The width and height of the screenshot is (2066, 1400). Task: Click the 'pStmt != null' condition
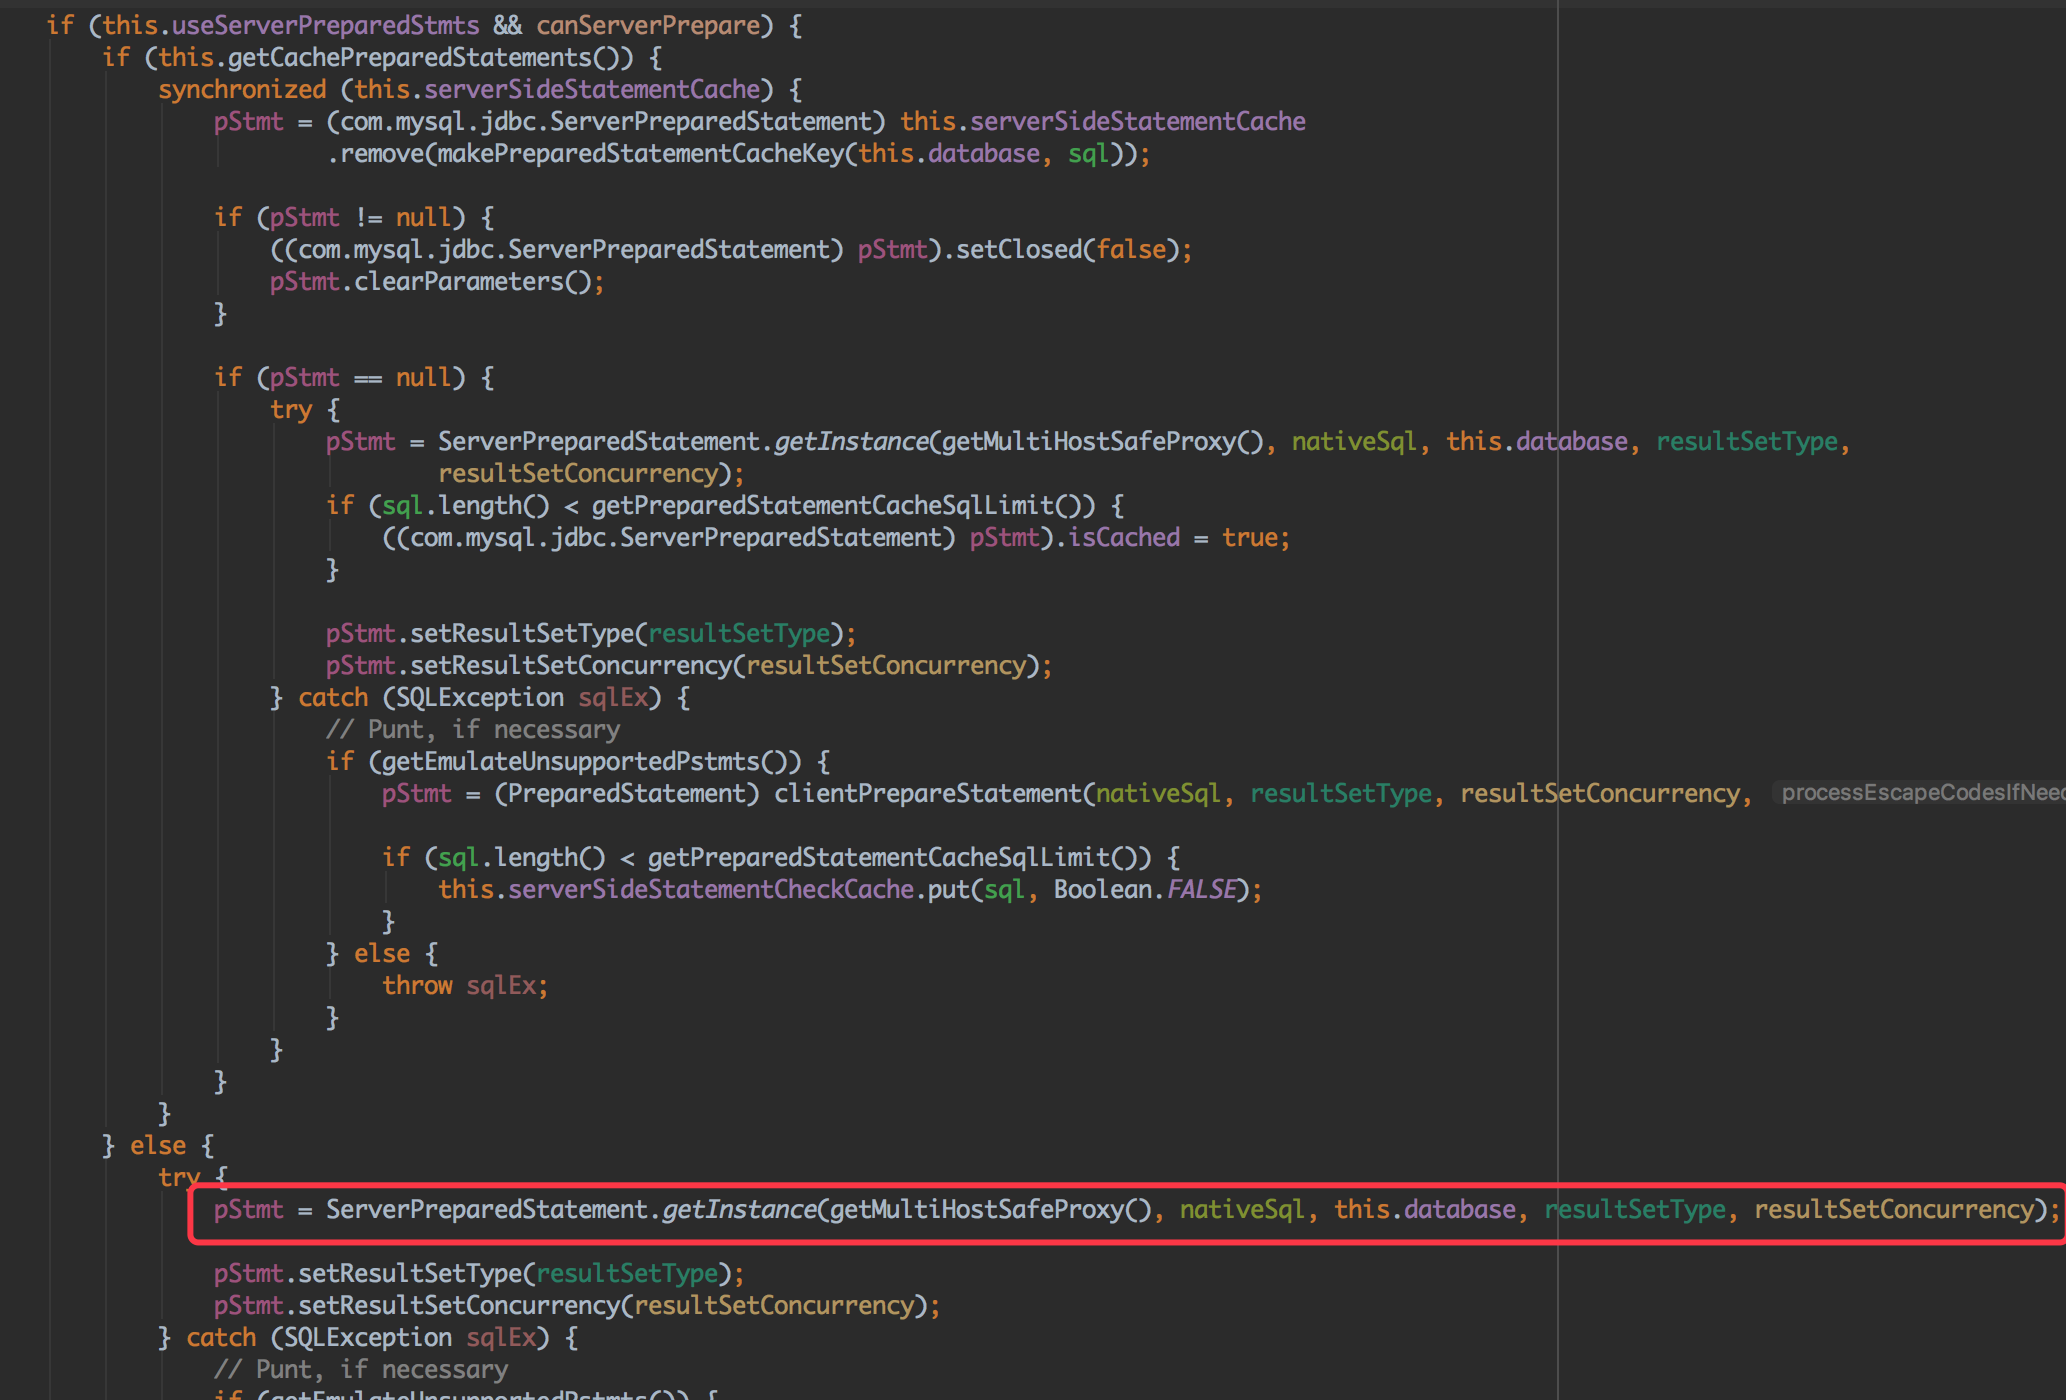pos(360,217)
